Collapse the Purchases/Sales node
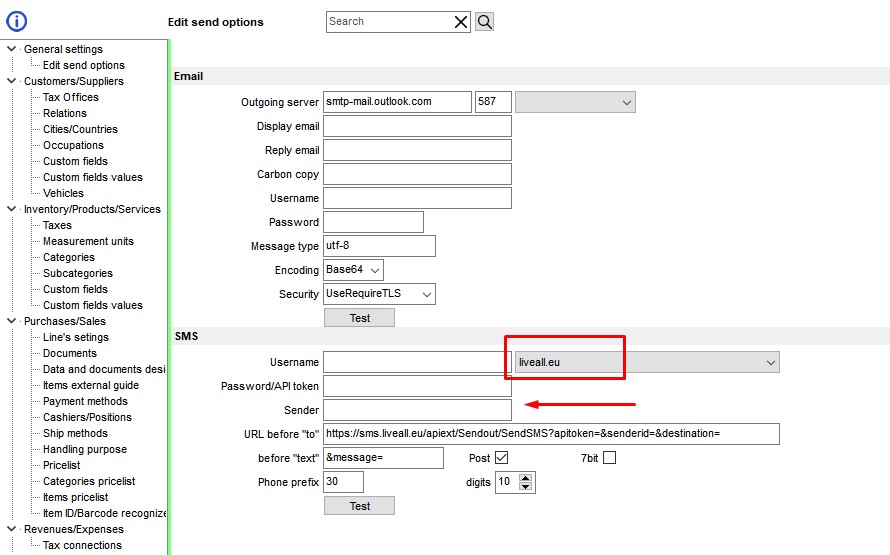Image resolution: width=890 pixels, height=555 pixels. point(11,321)
